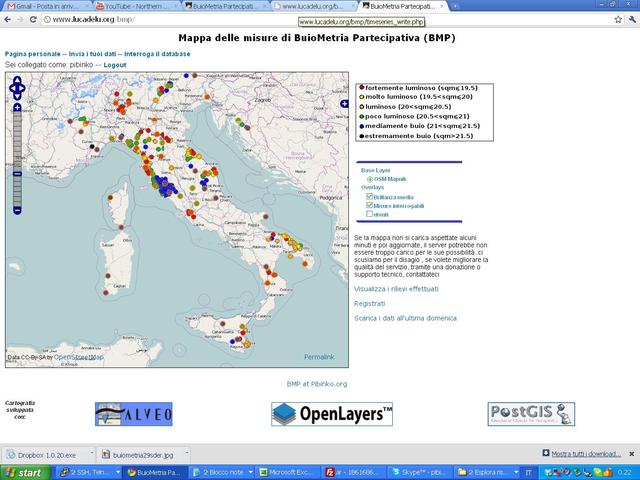Click the map zoom in plus button
The width and height of the screenshot is (640, 480).
click(x=17, y=108)
